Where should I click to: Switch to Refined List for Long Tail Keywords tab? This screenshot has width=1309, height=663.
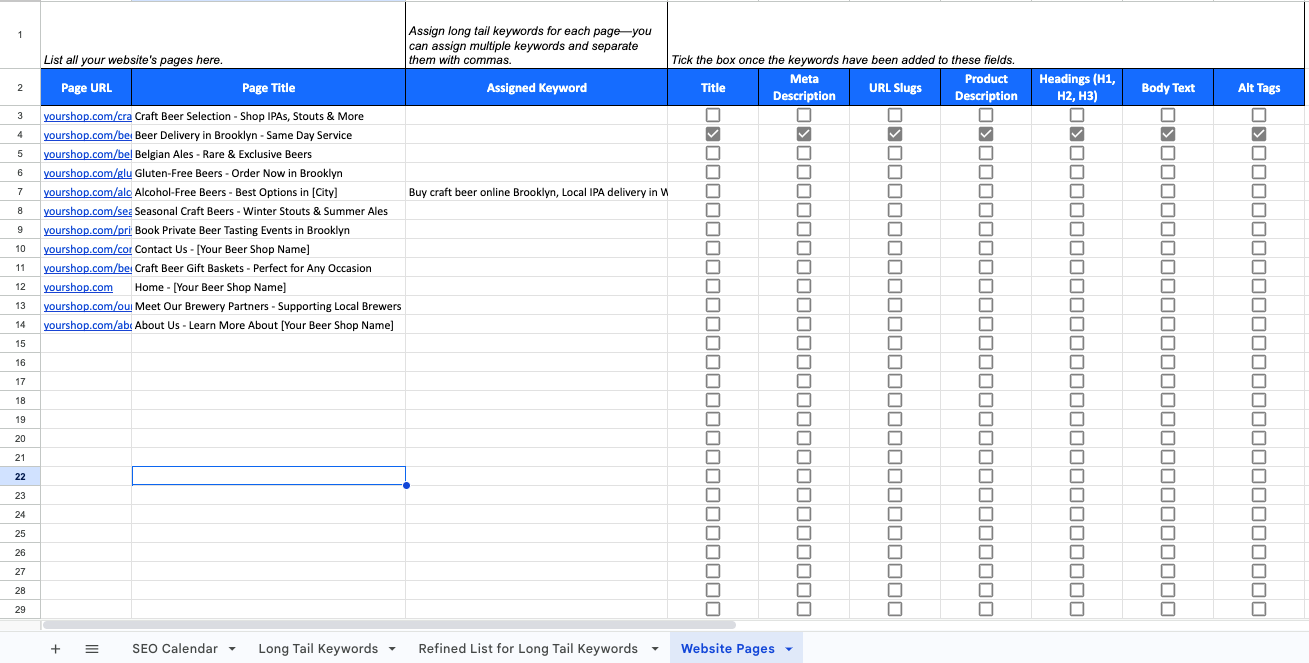pos(527,649)
